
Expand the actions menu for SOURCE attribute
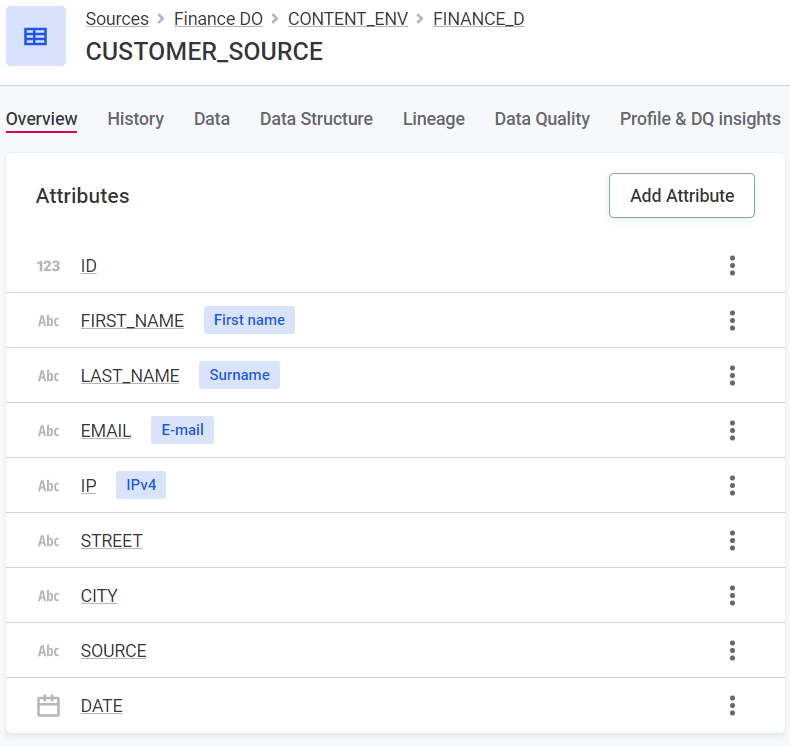[x=732, y=651]
